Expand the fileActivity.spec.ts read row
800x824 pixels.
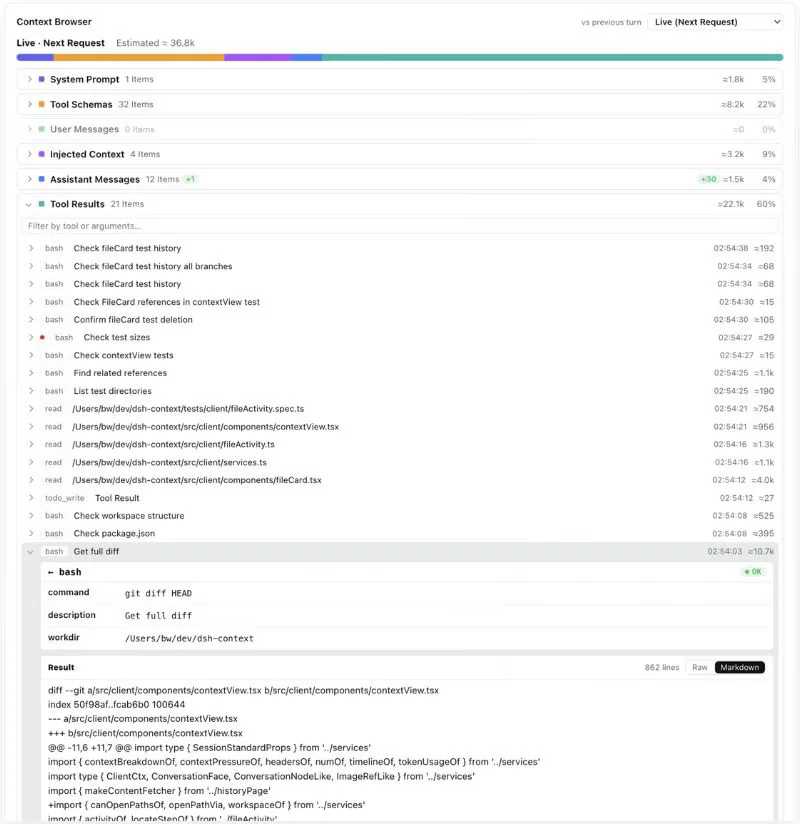(x=31, y=409)
